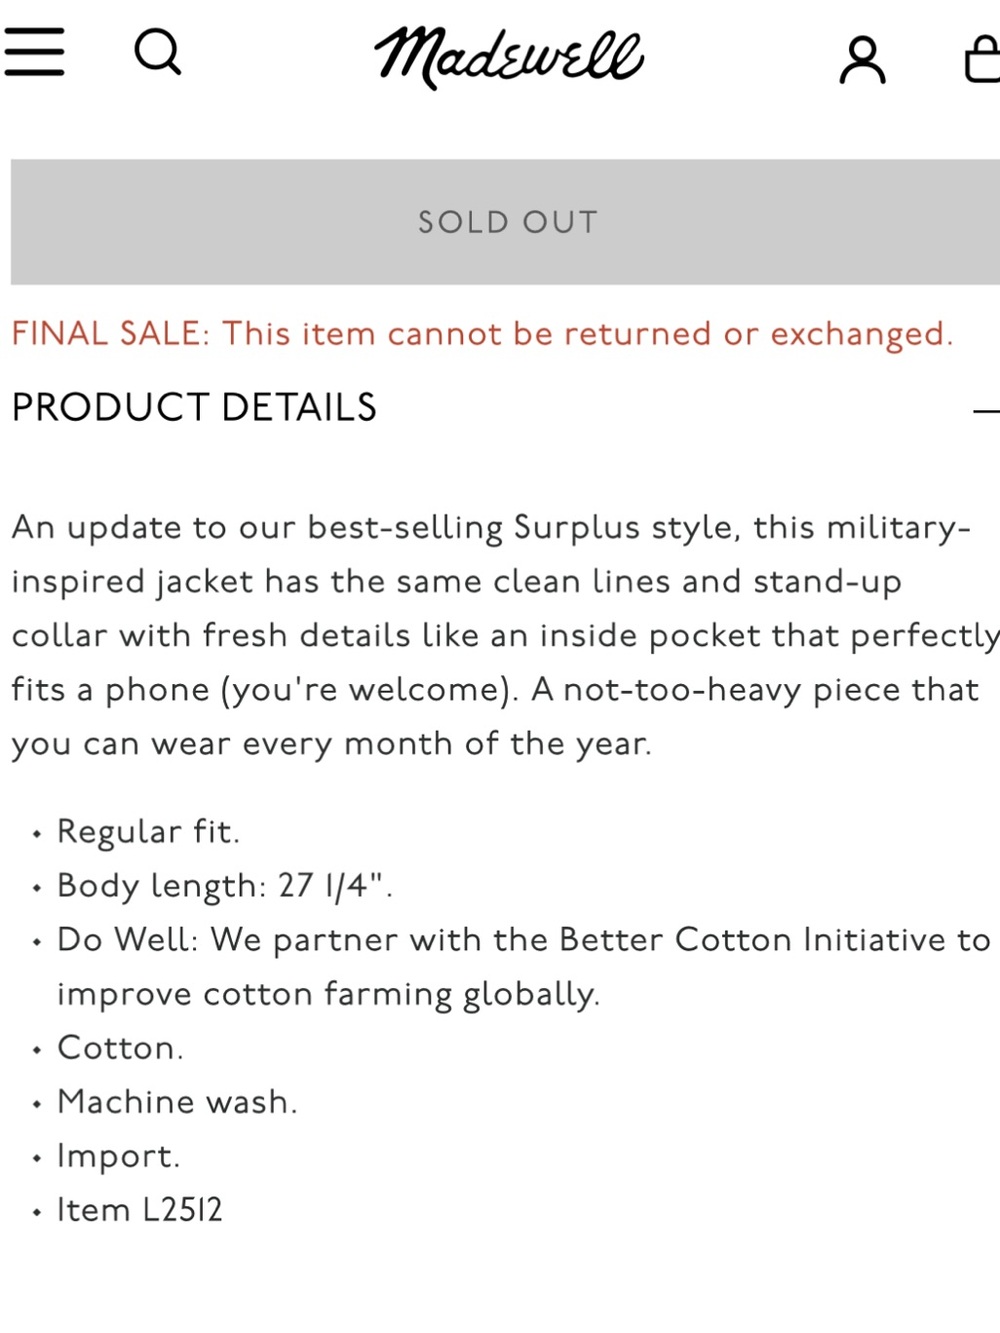Click the Machine wash bullet
The height and width of the screenshot is (1333, 1000).
click(177, 1102)
